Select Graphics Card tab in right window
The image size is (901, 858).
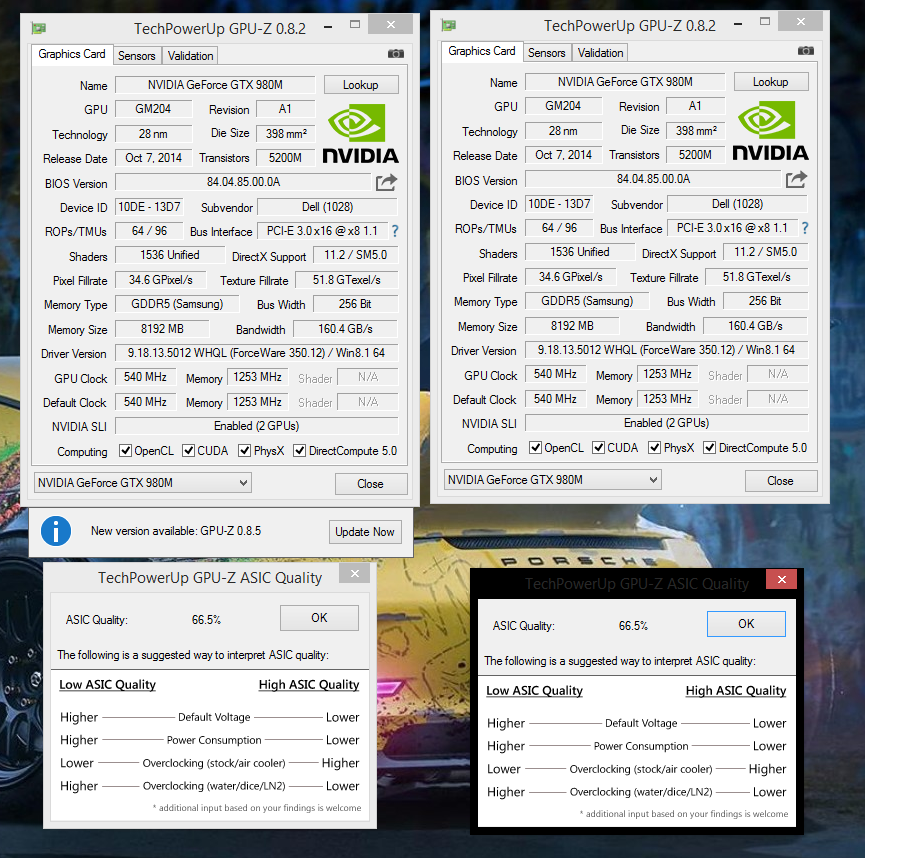[482, 52]
